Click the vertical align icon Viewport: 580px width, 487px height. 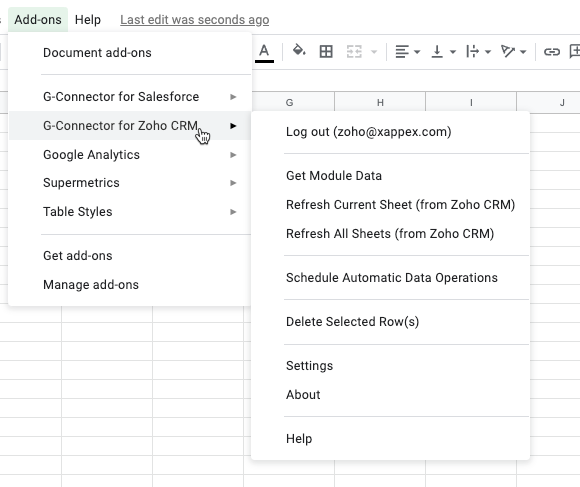437,52
